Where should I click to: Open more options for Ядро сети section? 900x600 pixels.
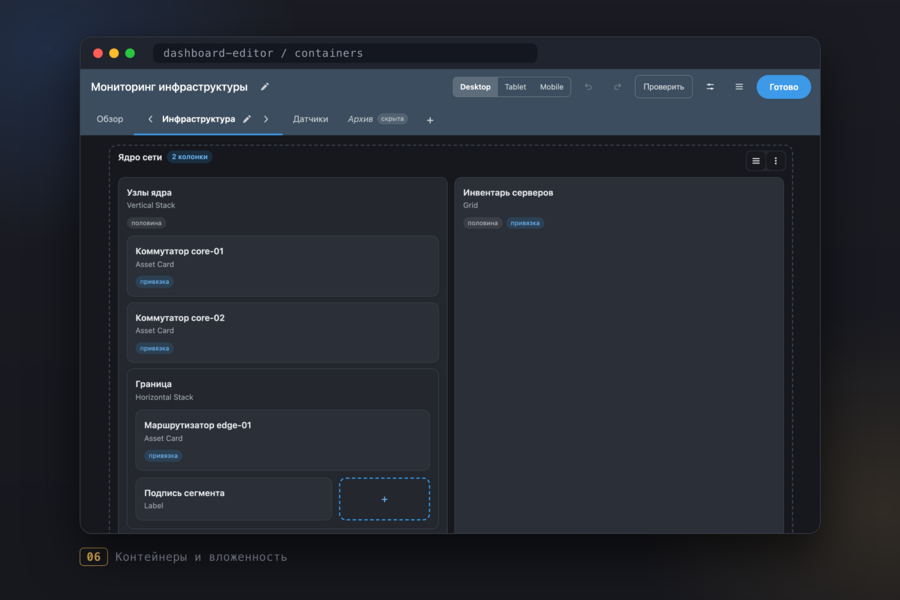[775, 161]
